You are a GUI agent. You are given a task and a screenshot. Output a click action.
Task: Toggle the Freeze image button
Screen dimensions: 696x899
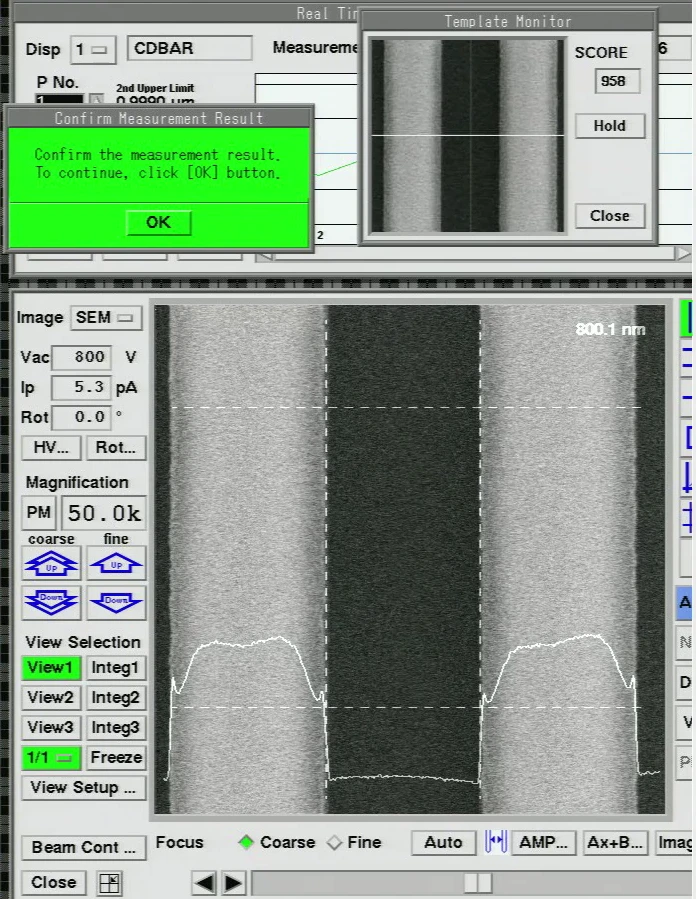point(116,757)
